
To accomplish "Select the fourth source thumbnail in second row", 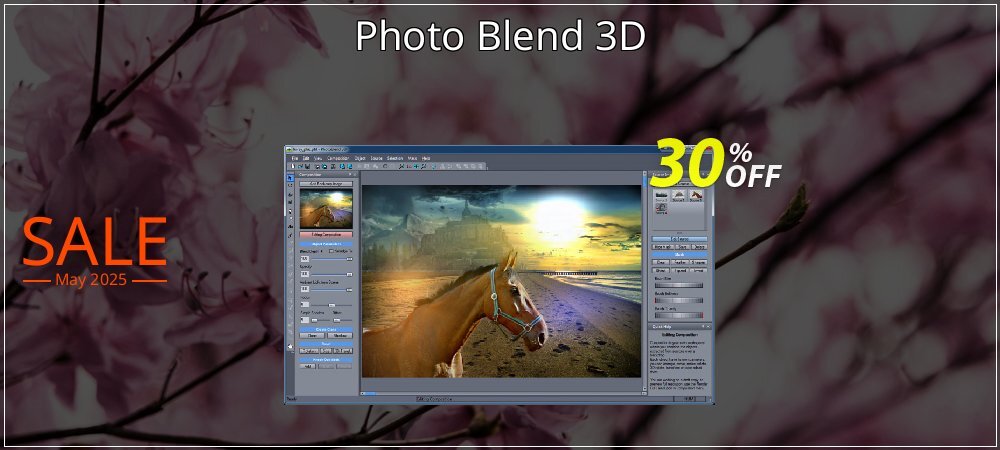I will [661, 208].
